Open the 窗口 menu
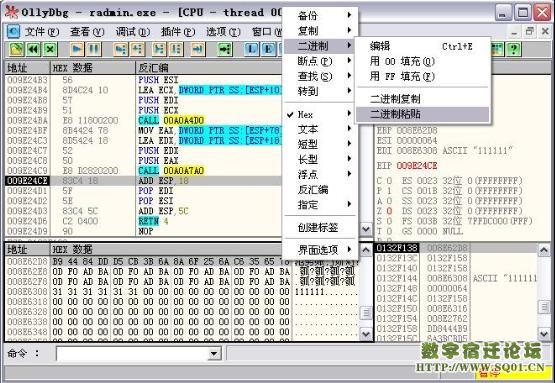This screenshot has height=383, width=555. pyautogui.click(x=266, y=32)
